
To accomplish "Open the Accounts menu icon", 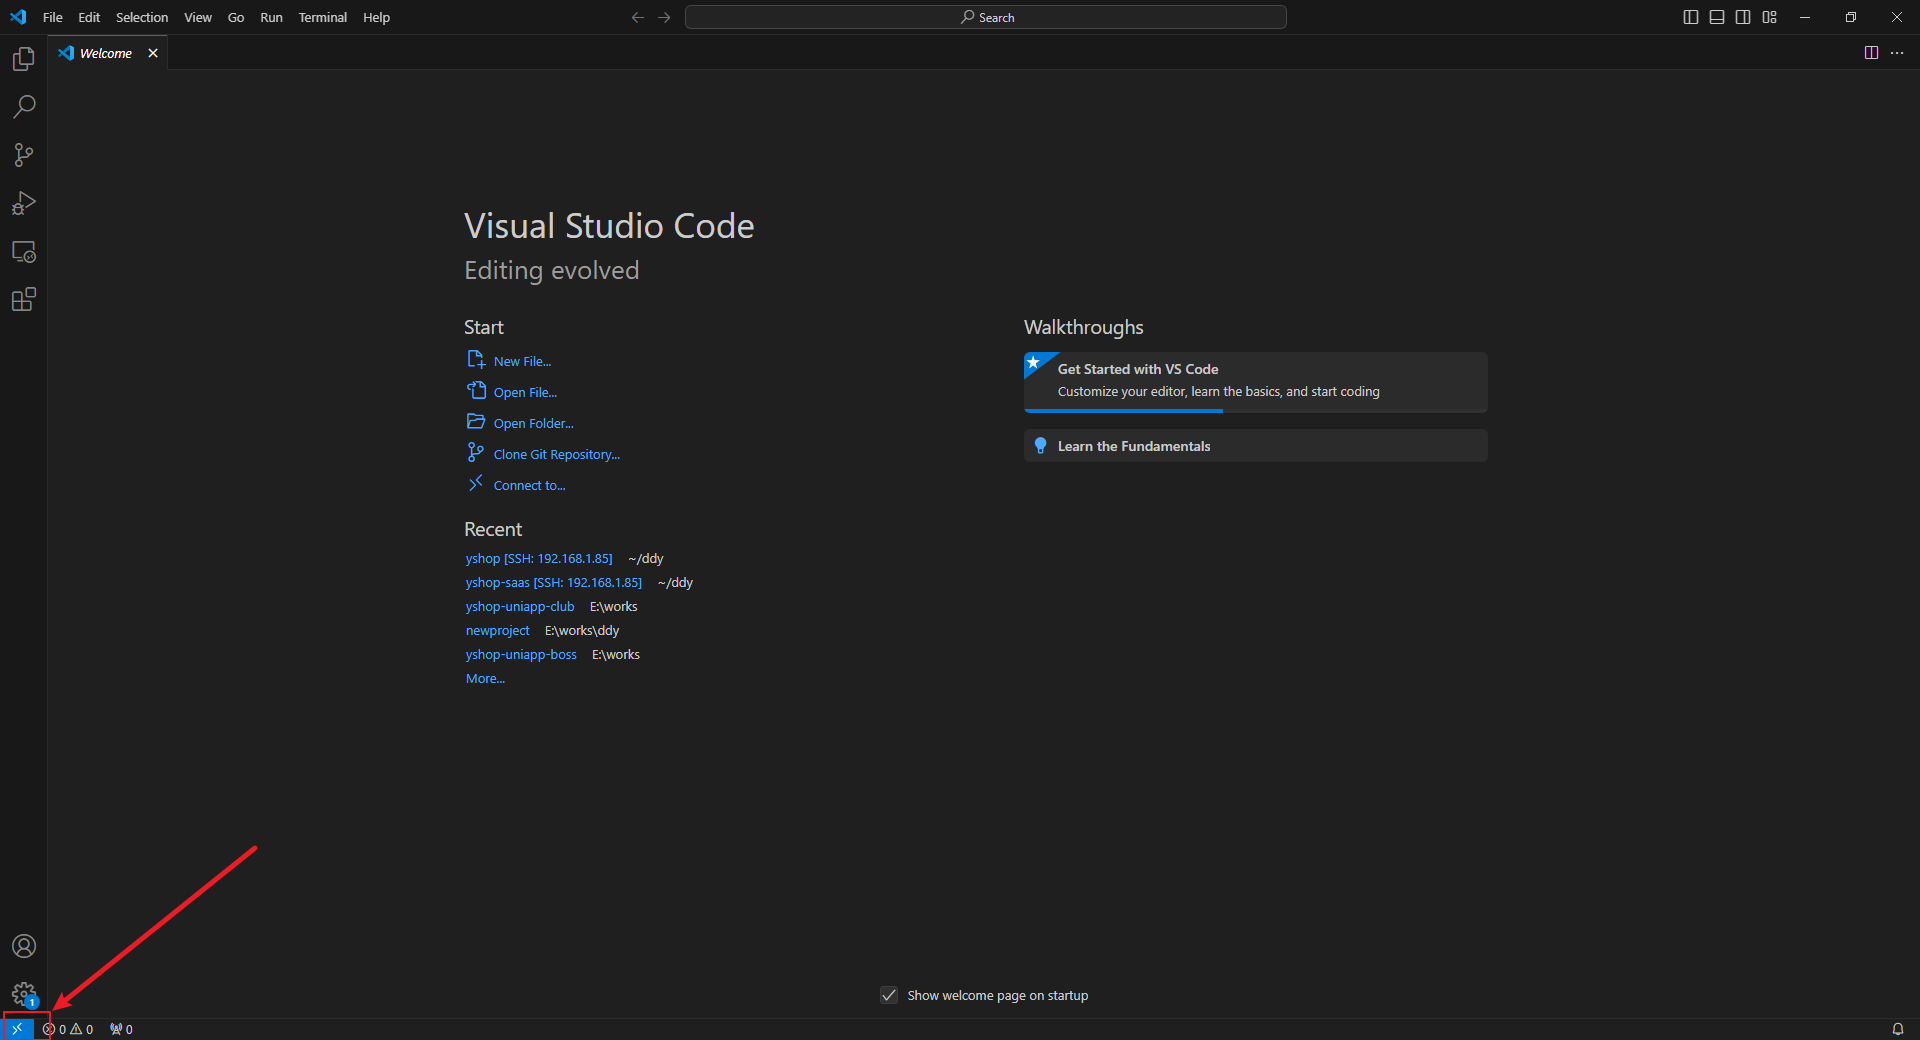I will (24, 946).
